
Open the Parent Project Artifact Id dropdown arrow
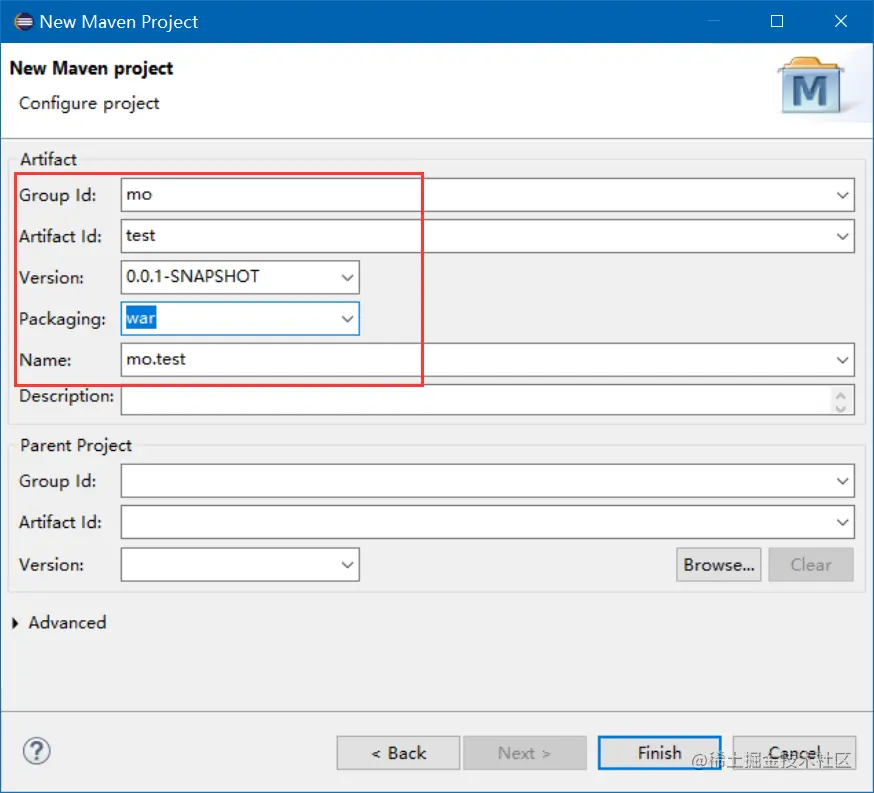coord(842,522)
